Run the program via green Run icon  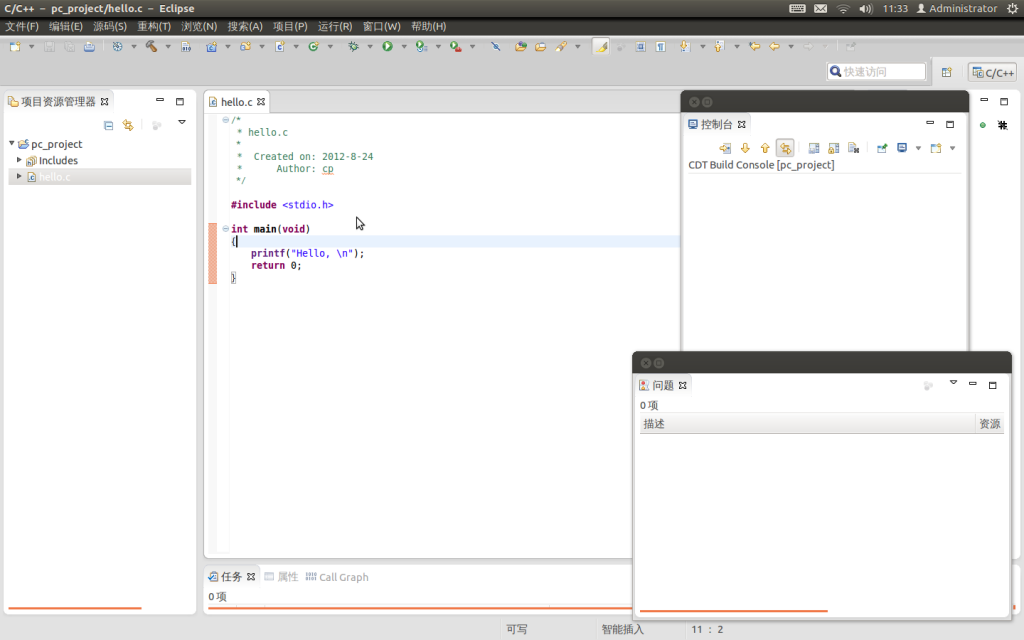(x=388, y=47)
